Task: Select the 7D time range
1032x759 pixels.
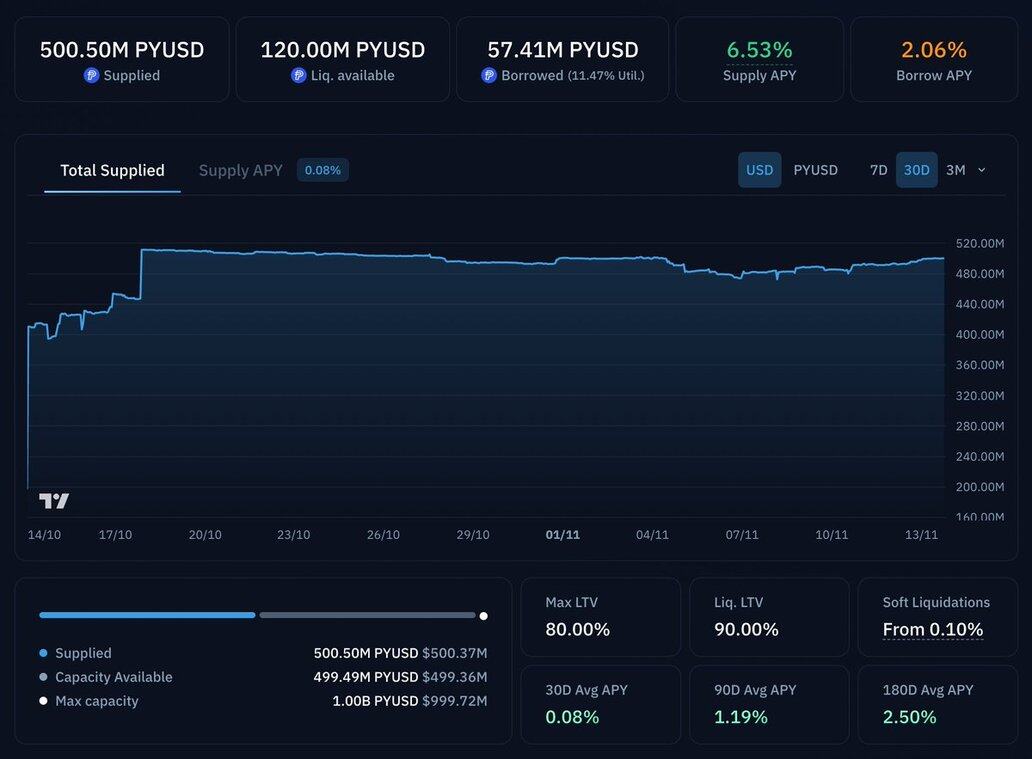Action: [878, 170]
